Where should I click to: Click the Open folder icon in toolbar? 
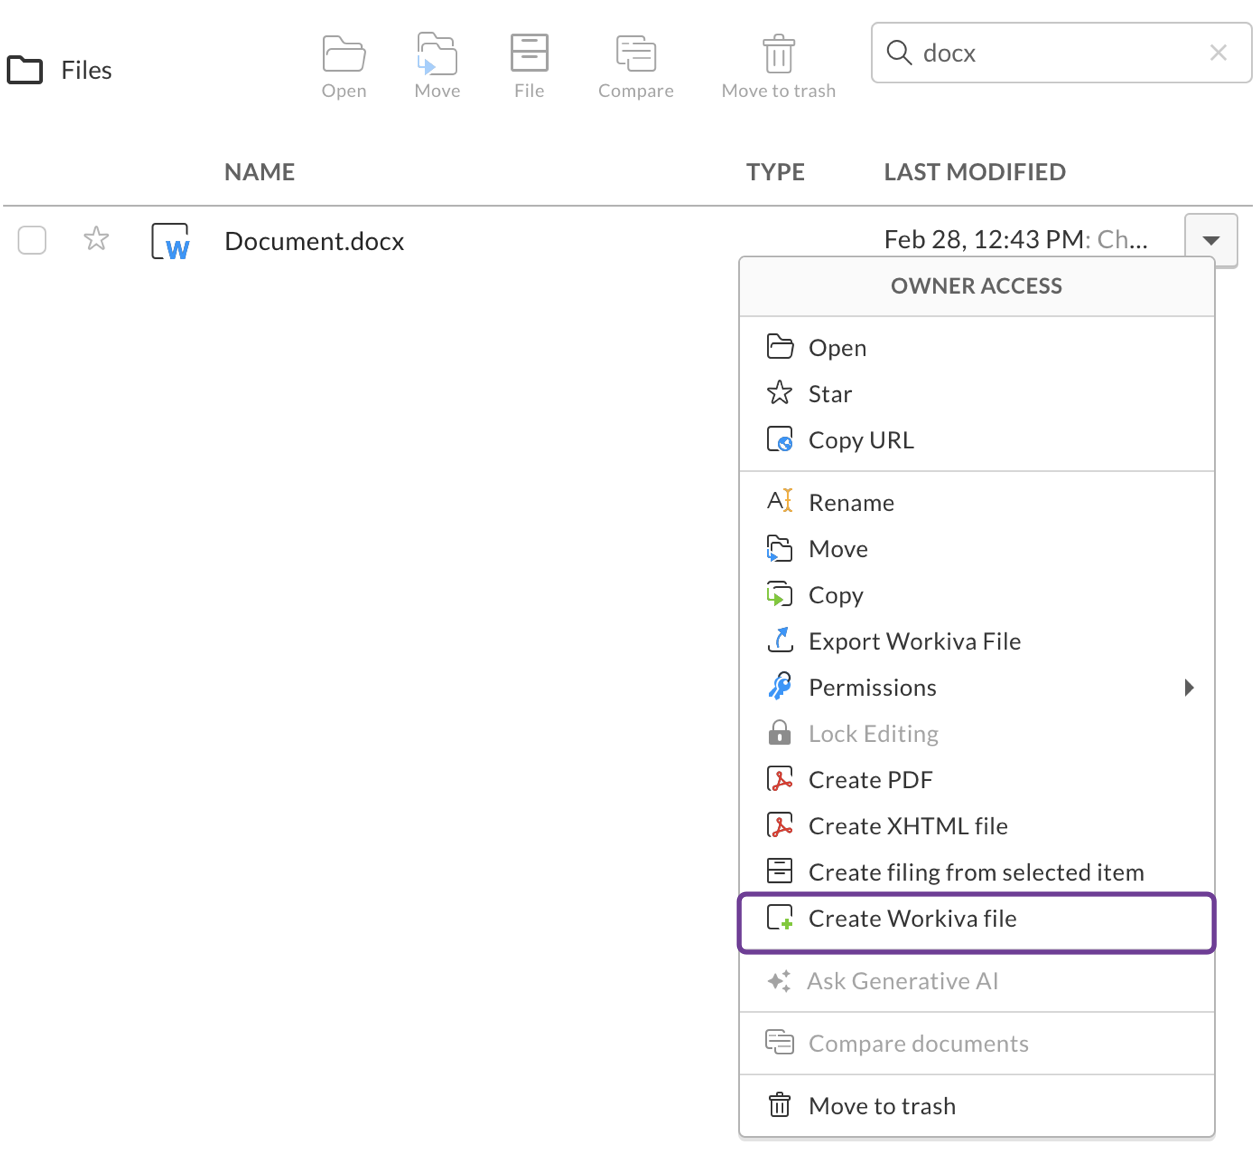coord(343,55)
